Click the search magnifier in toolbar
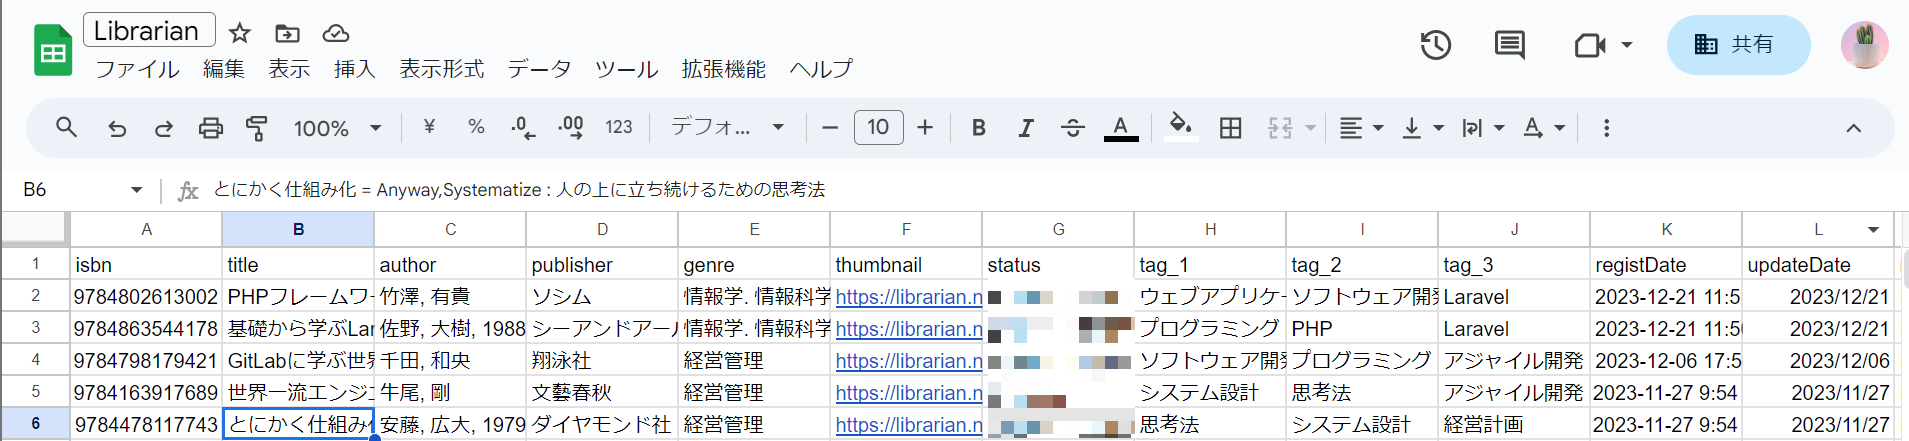The height and width of the screenshot is (441, 1909). click(67, 128)
